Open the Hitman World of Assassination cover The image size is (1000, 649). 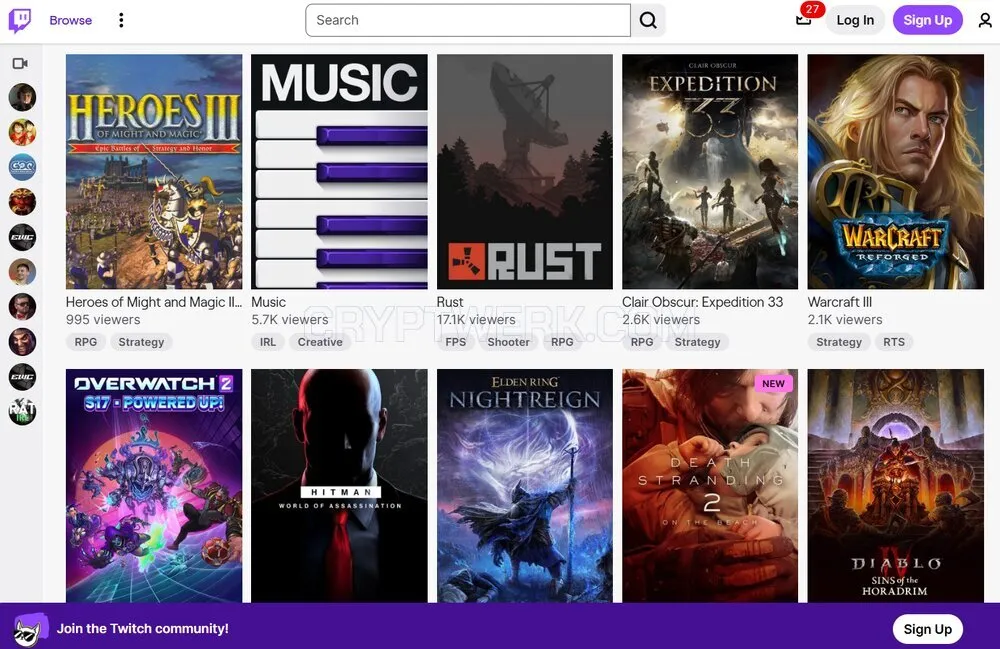[x=339, y=486]
